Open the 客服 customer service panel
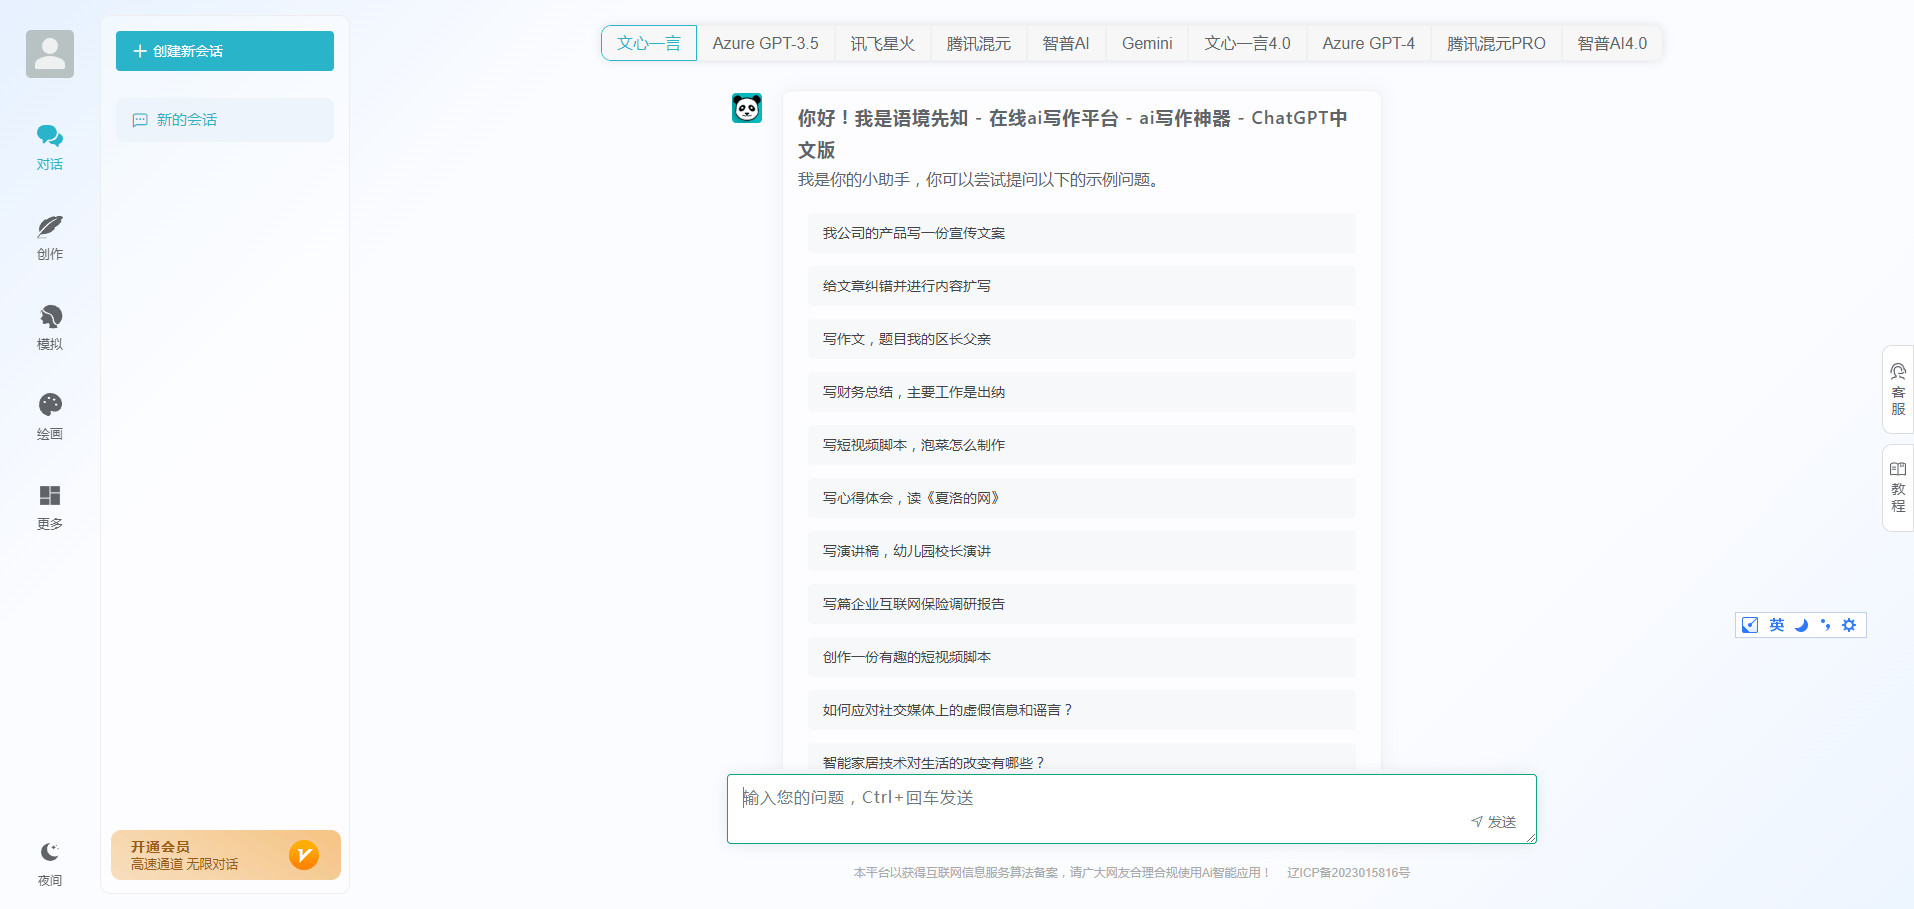Screen dimensions: 1914x909 click(x=1898, y=389)
